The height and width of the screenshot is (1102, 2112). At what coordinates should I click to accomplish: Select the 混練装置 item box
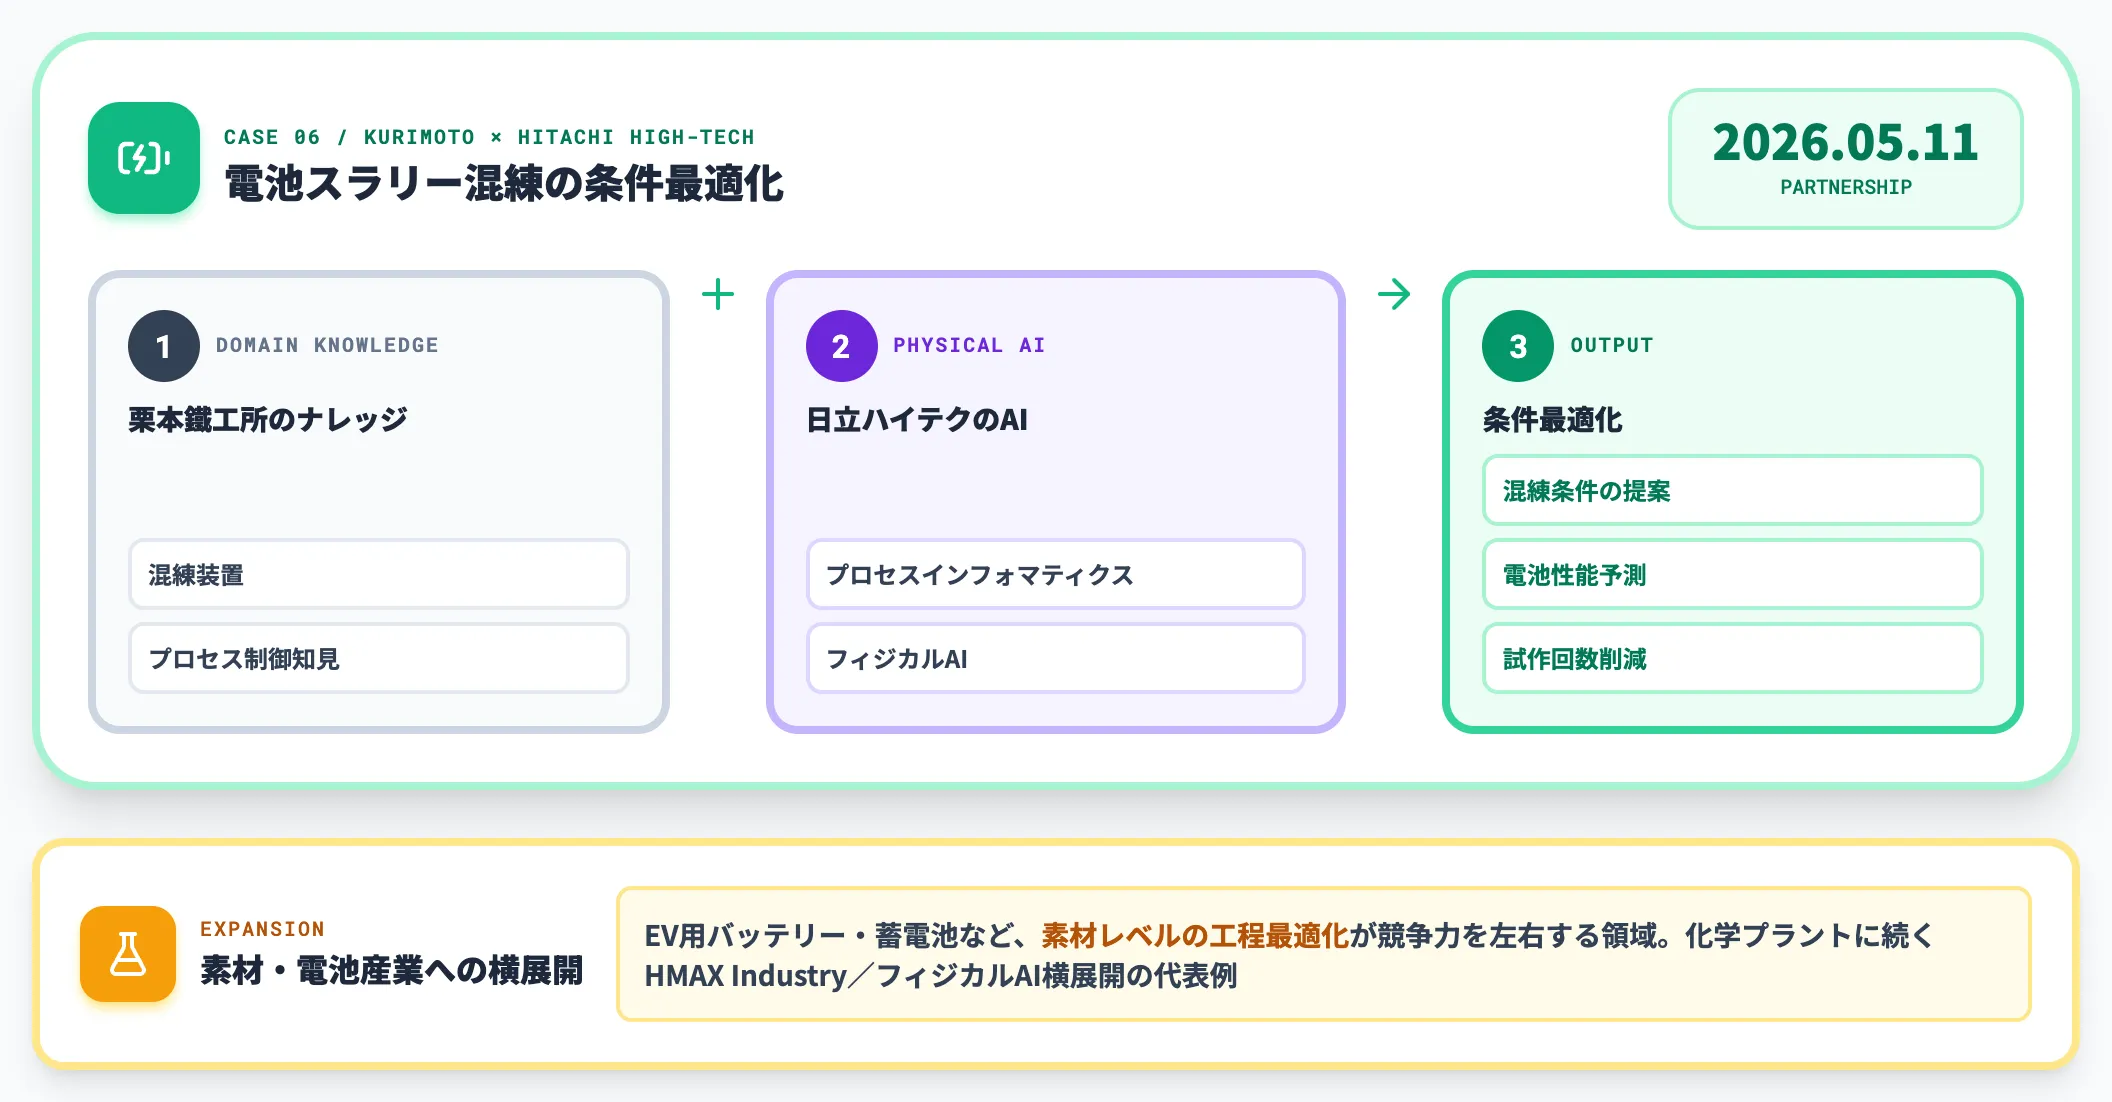379,574
